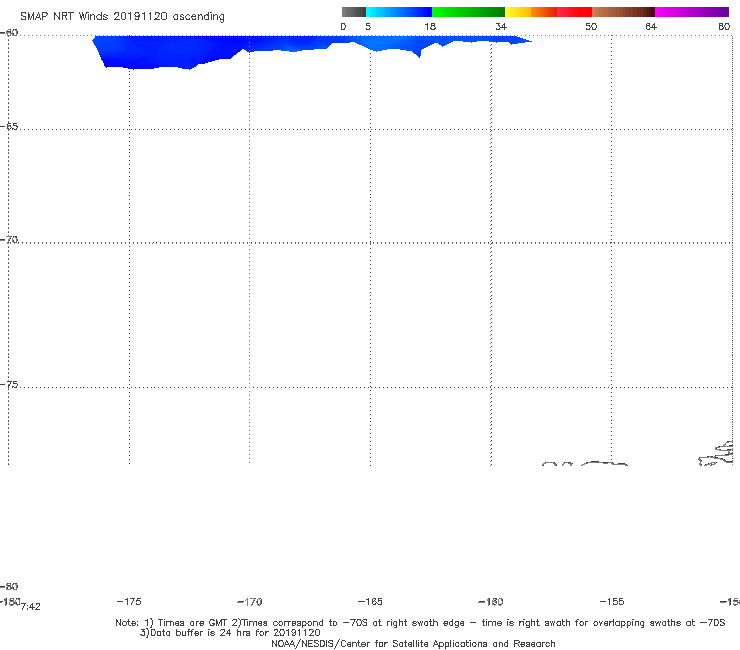Click the green segment of the color bar
Image resolution: width=740 pixels, height=650 pixels.
coord(468,12)
